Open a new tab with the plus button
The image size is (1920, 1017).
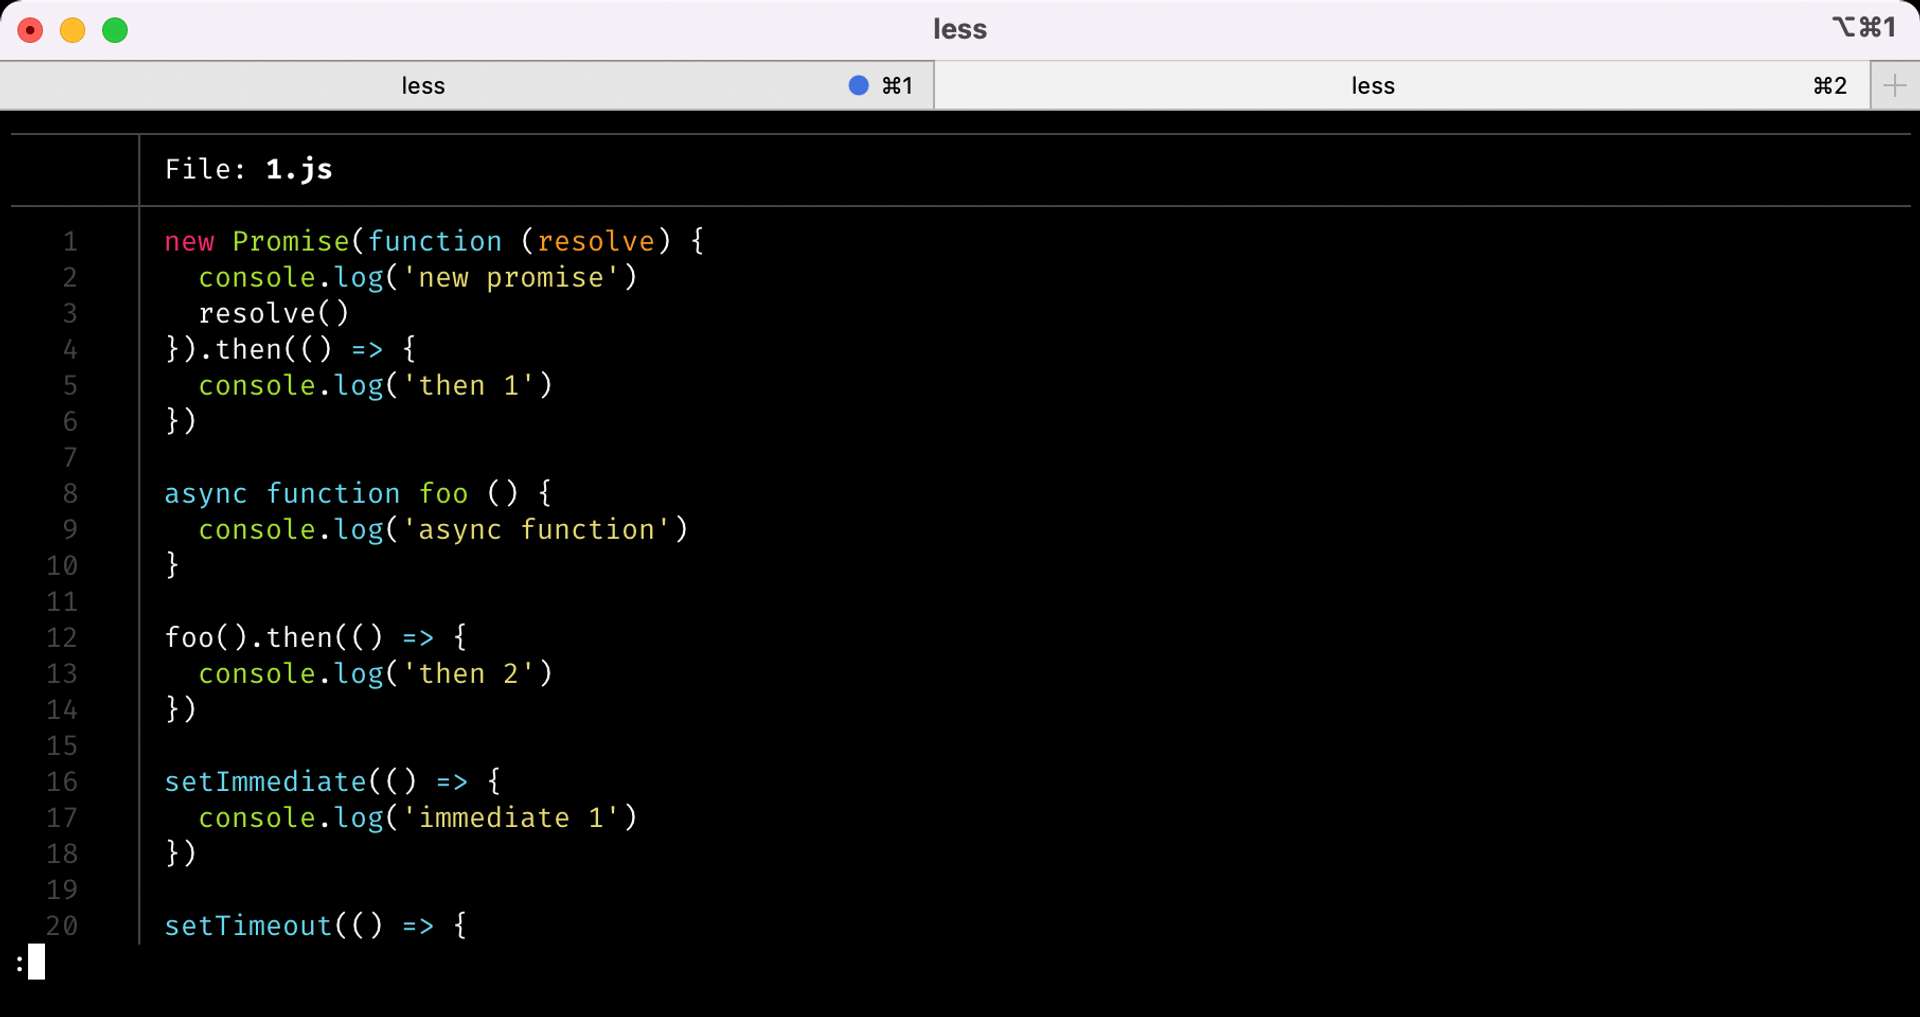point(1894,86)
